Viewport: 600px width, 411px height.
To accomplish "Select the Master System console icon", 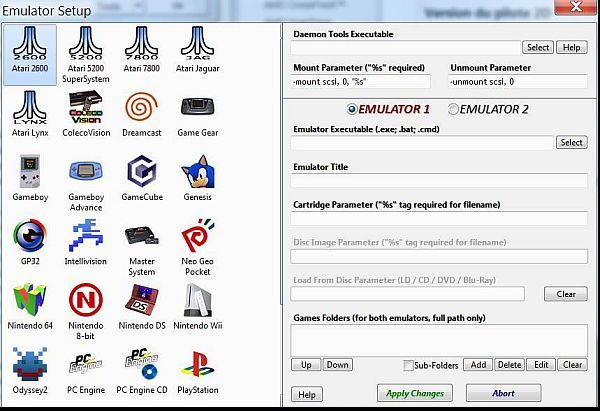I will [142, 235].
